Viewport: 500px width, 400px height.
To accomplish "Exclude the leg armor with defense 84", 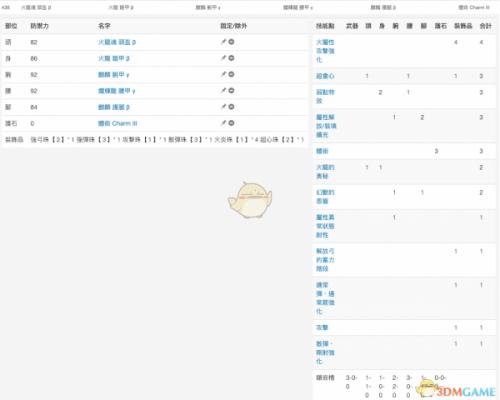I will 231,107.
